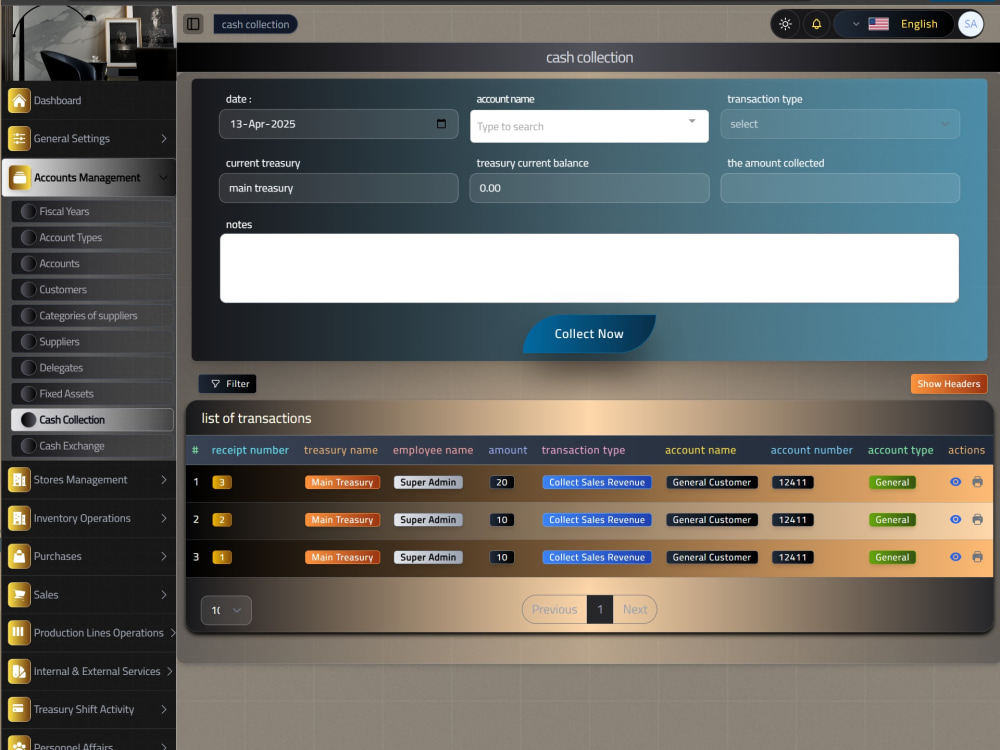The height and width of the screenshot is (750, 1000).
Task: Click account number column header
Action: coord(811,450)
